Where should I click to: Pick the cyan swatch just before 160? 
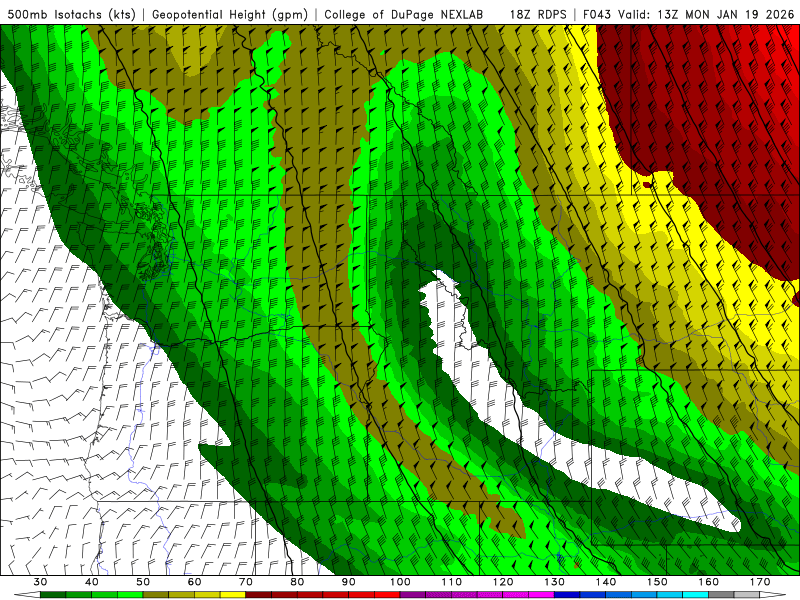tap(695, 595)
